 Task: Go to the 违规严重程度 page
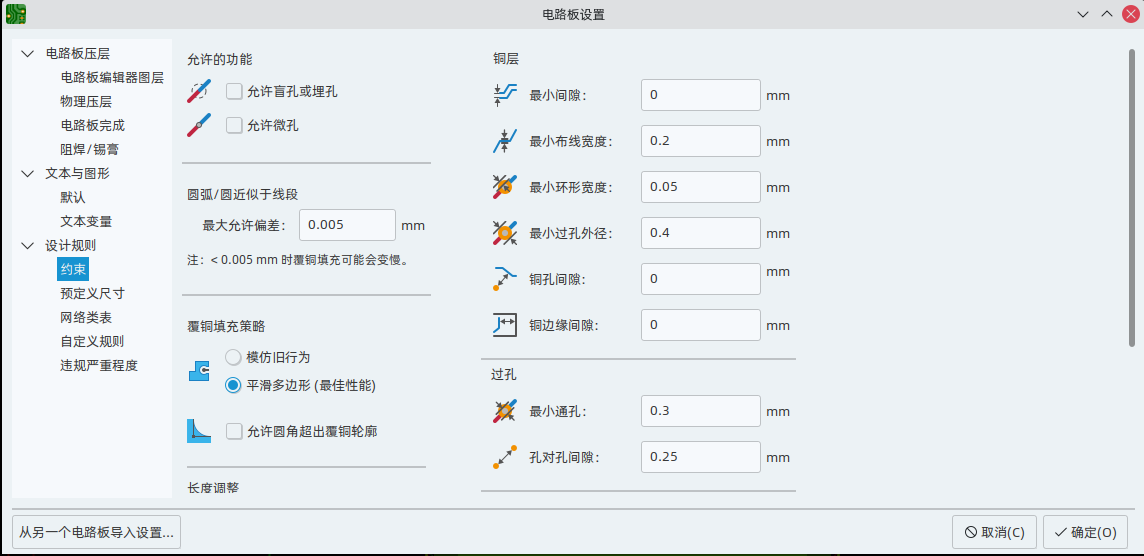99,366
